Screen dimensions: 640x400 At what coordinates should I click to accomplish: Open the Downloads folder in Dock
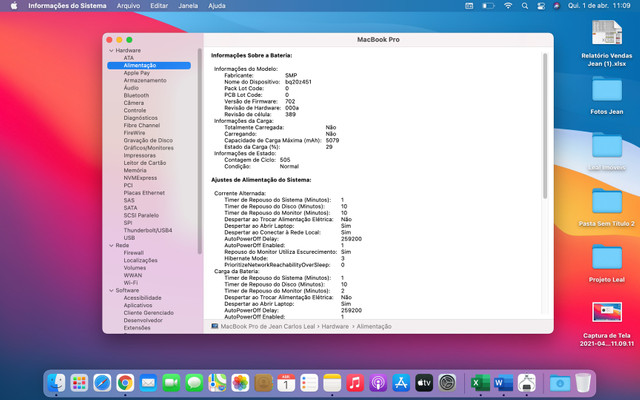[560, 383]
